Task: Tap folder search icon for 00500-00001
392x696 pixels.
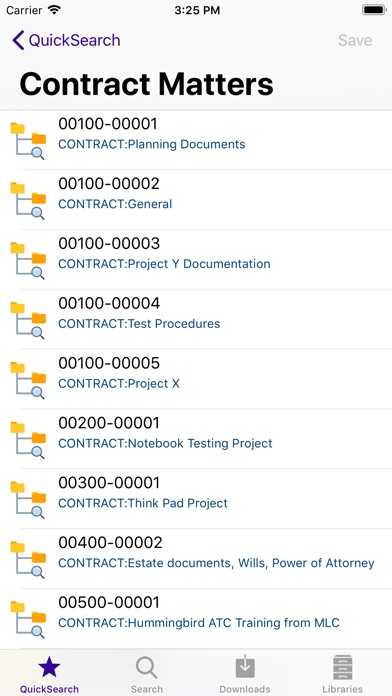Action: click(x=28, y=620)
